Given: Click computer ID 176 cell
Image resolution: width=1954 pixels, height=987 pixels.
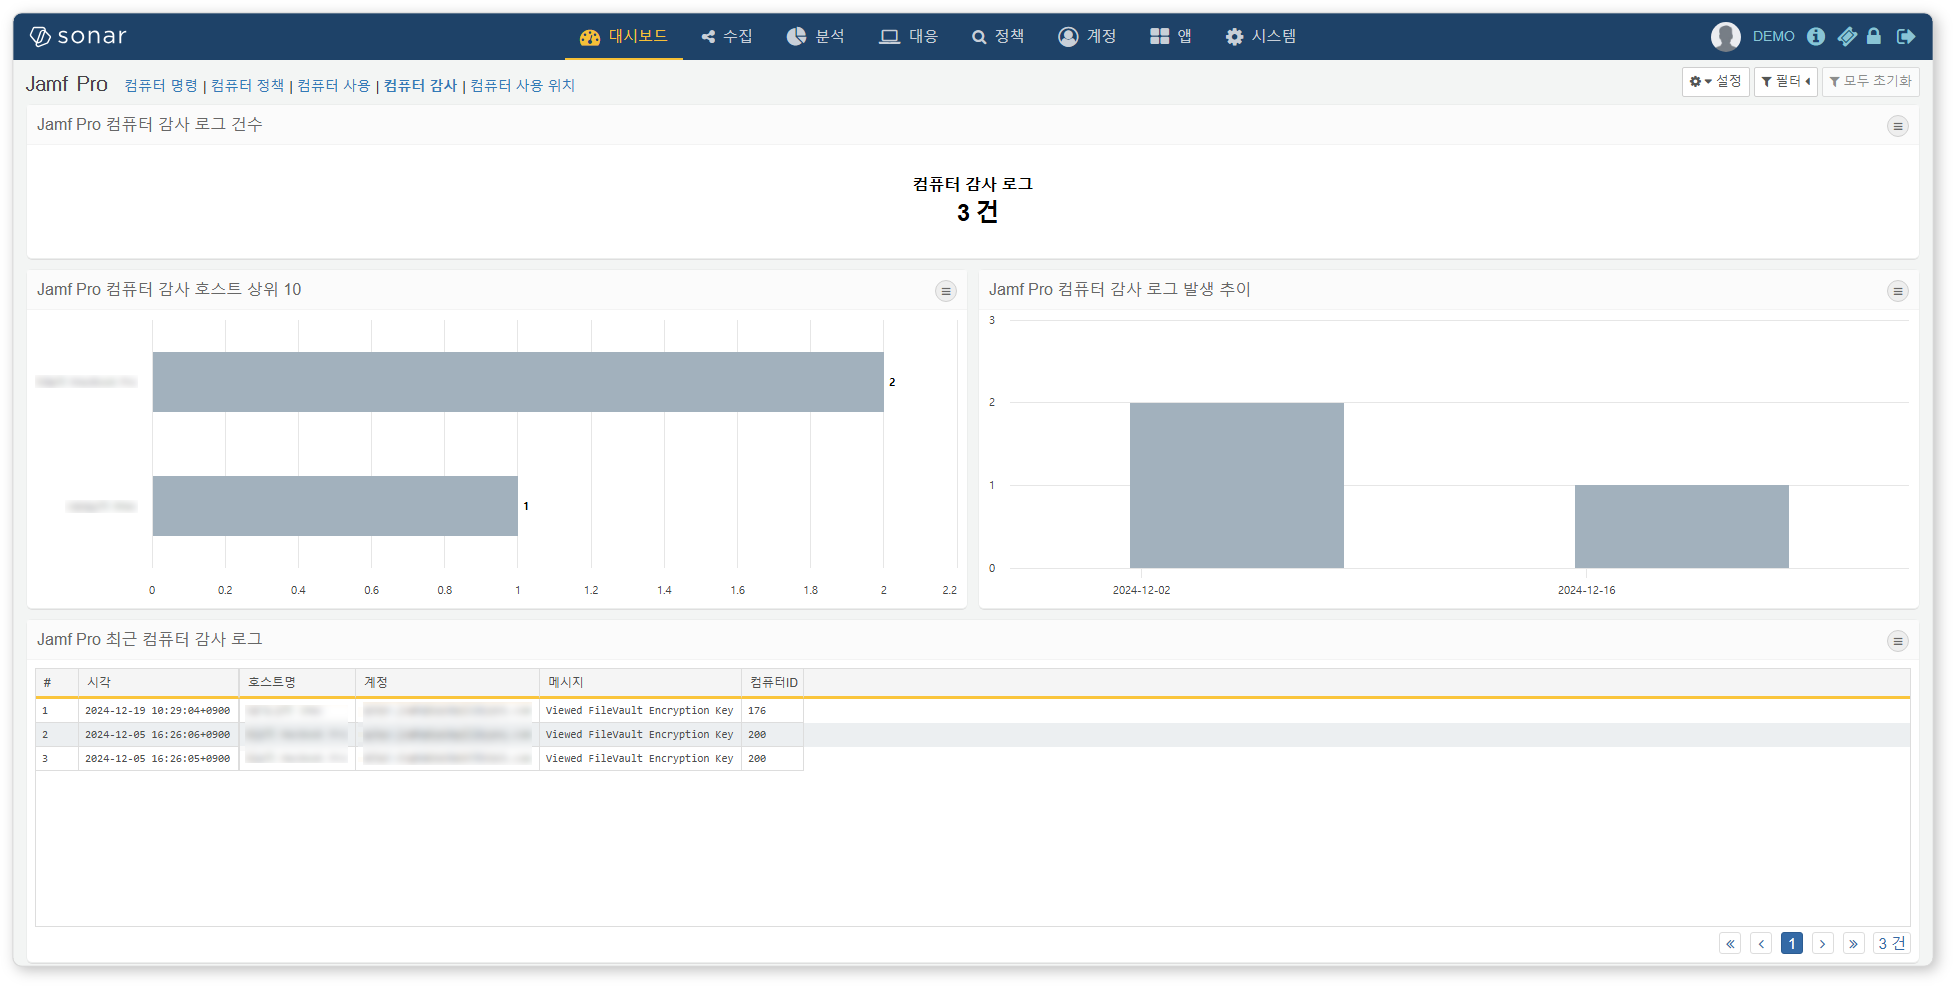Looking at the screenshot, I should (772, 711).
